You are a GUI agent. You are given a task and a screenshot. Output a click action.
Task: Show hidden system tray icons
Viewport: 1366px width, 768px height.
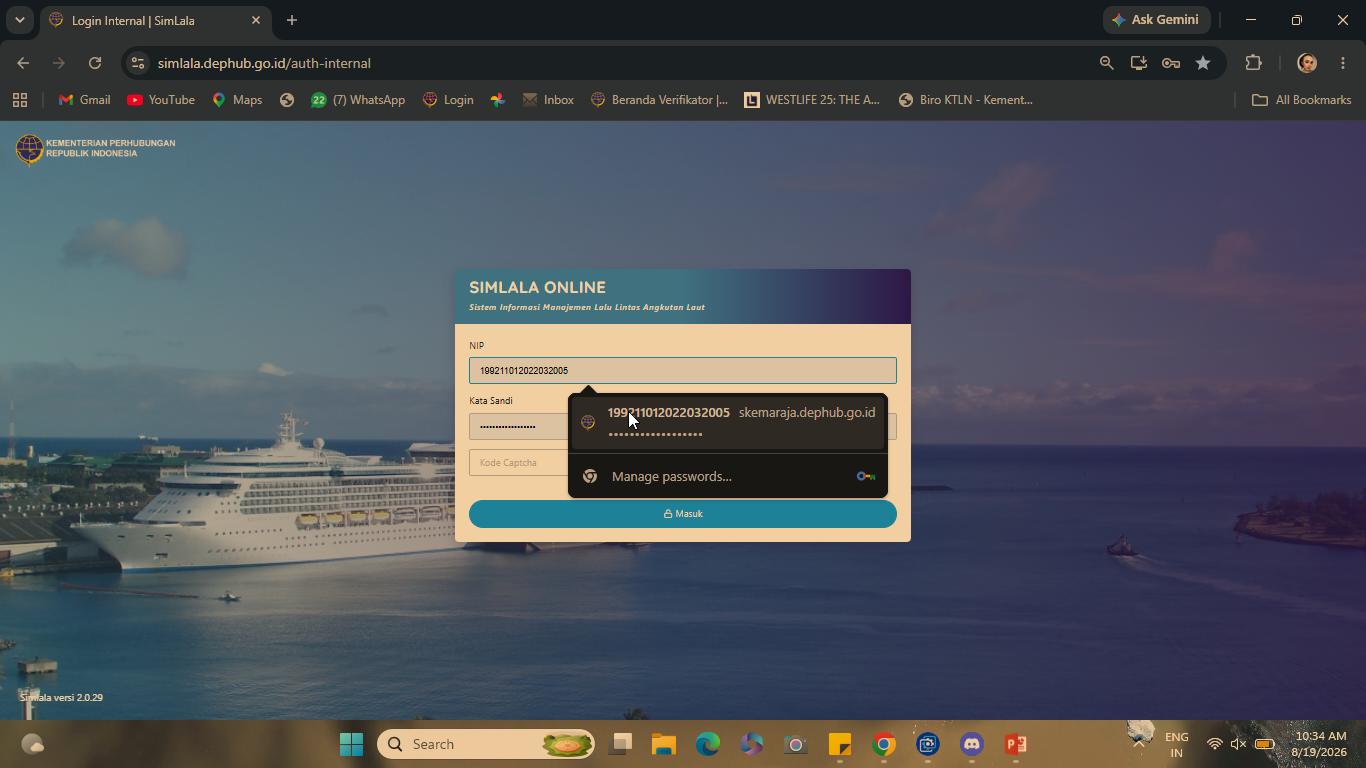coord(1138,744)
